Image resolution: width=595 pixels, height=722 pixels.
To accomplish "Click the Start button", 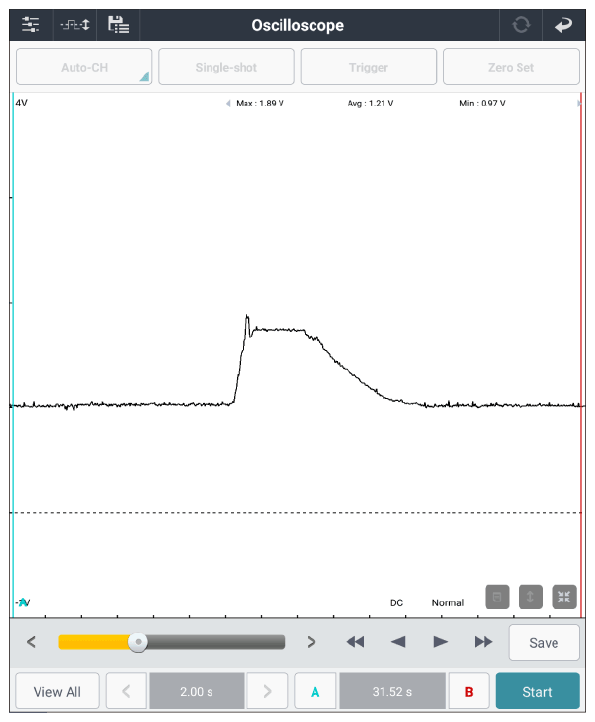I will (x=537, y=691).
